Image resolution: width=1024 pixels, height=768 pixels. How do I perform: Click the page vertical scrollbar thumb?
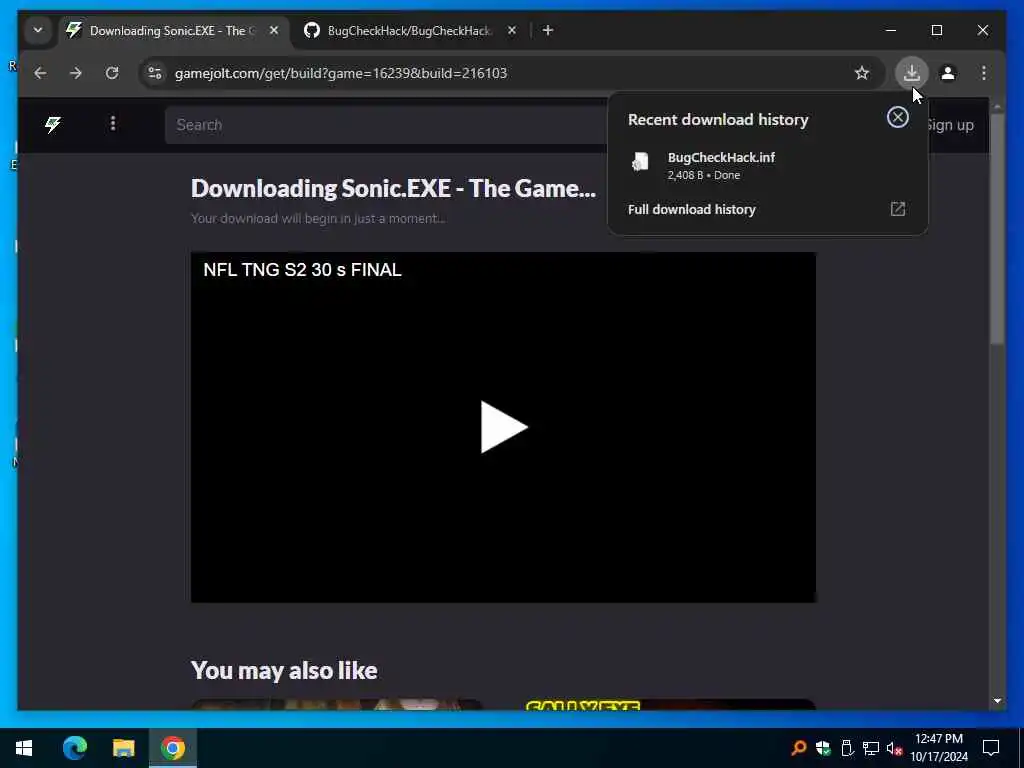coord(997,229)
